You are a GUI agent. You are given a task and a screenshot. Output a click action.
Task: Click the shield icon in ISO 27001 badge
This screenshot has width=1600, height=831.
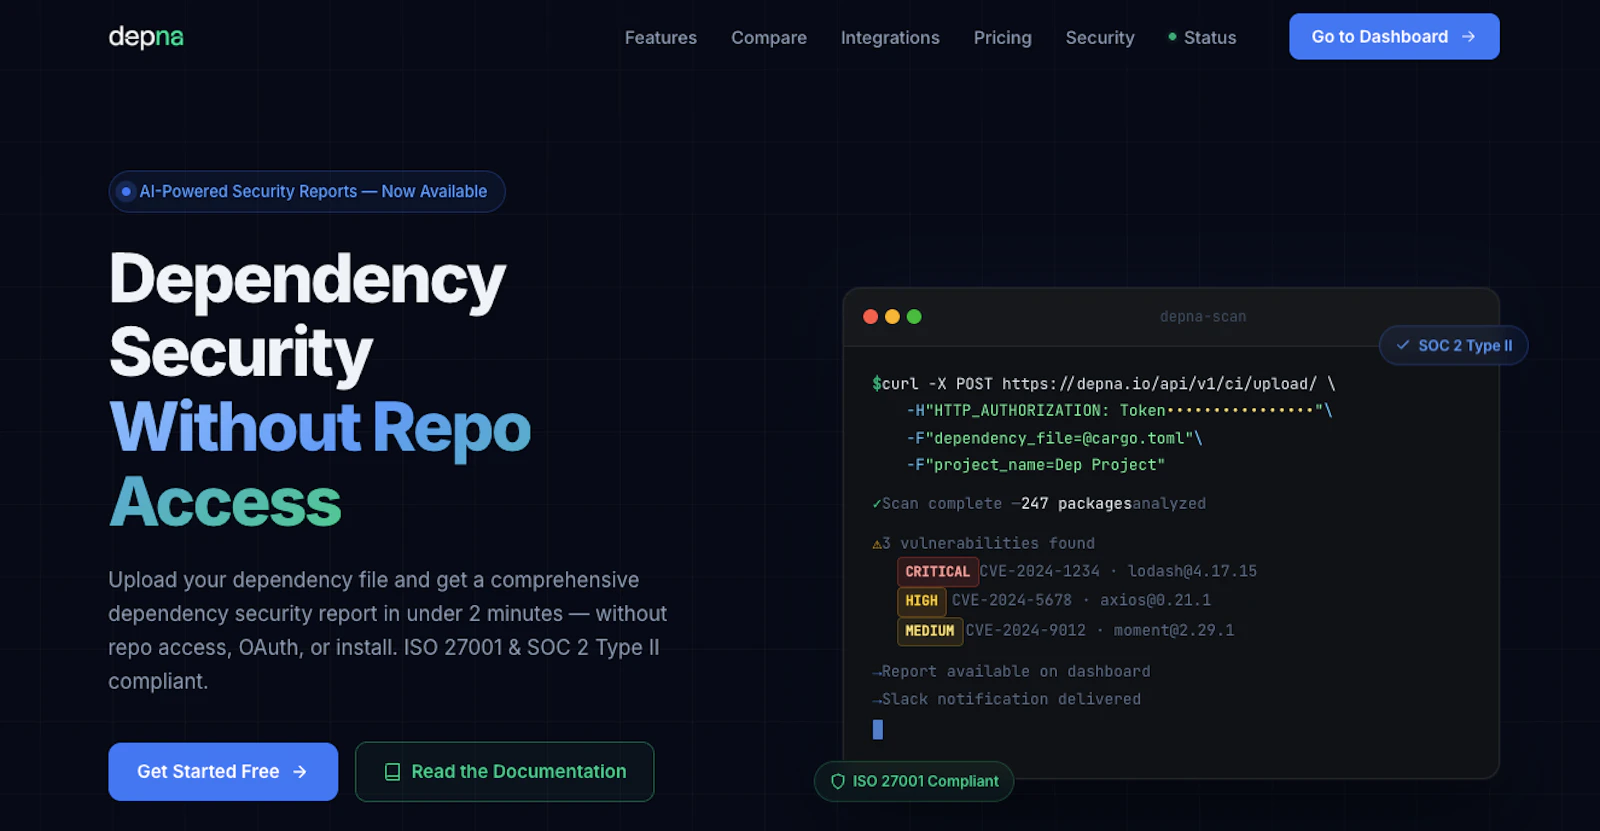tap(838, 782)
